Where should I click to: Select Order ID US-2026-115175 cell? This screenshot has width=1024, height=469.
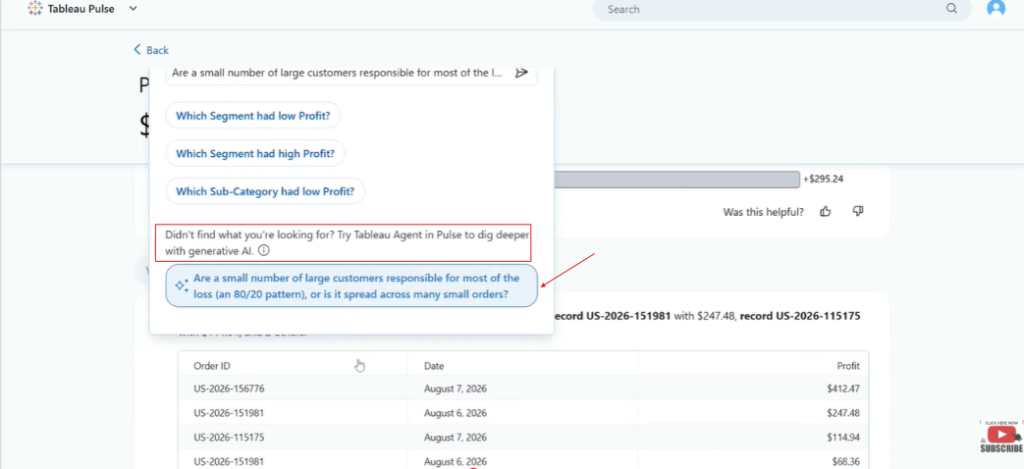[229, 437]
